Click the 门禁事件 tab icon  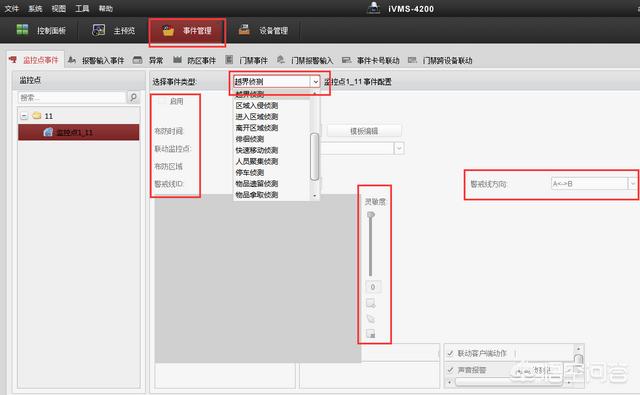tap(229, 60)
